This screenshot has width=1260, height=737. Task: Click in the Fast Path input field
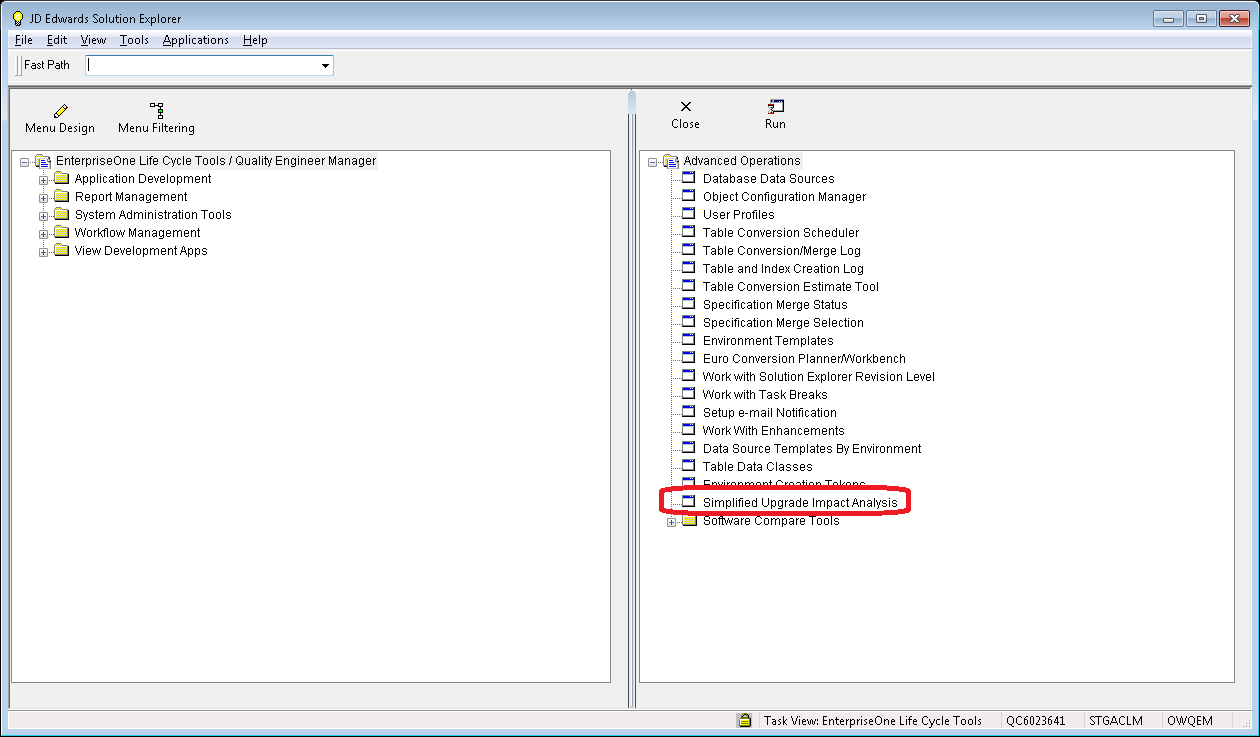point(202,66)
